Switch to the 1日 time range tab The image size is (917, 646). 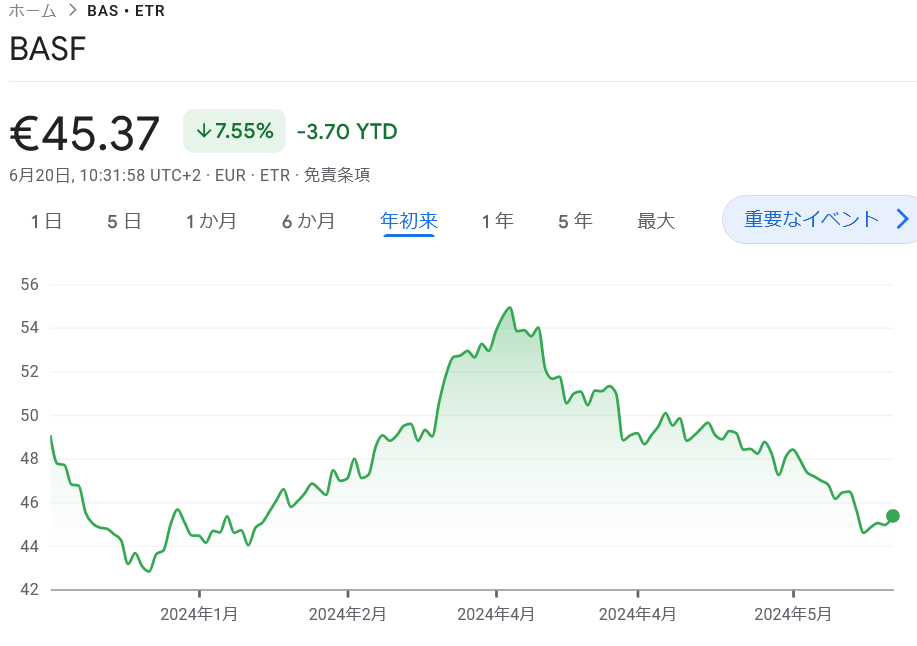click(x=44, y=221)
